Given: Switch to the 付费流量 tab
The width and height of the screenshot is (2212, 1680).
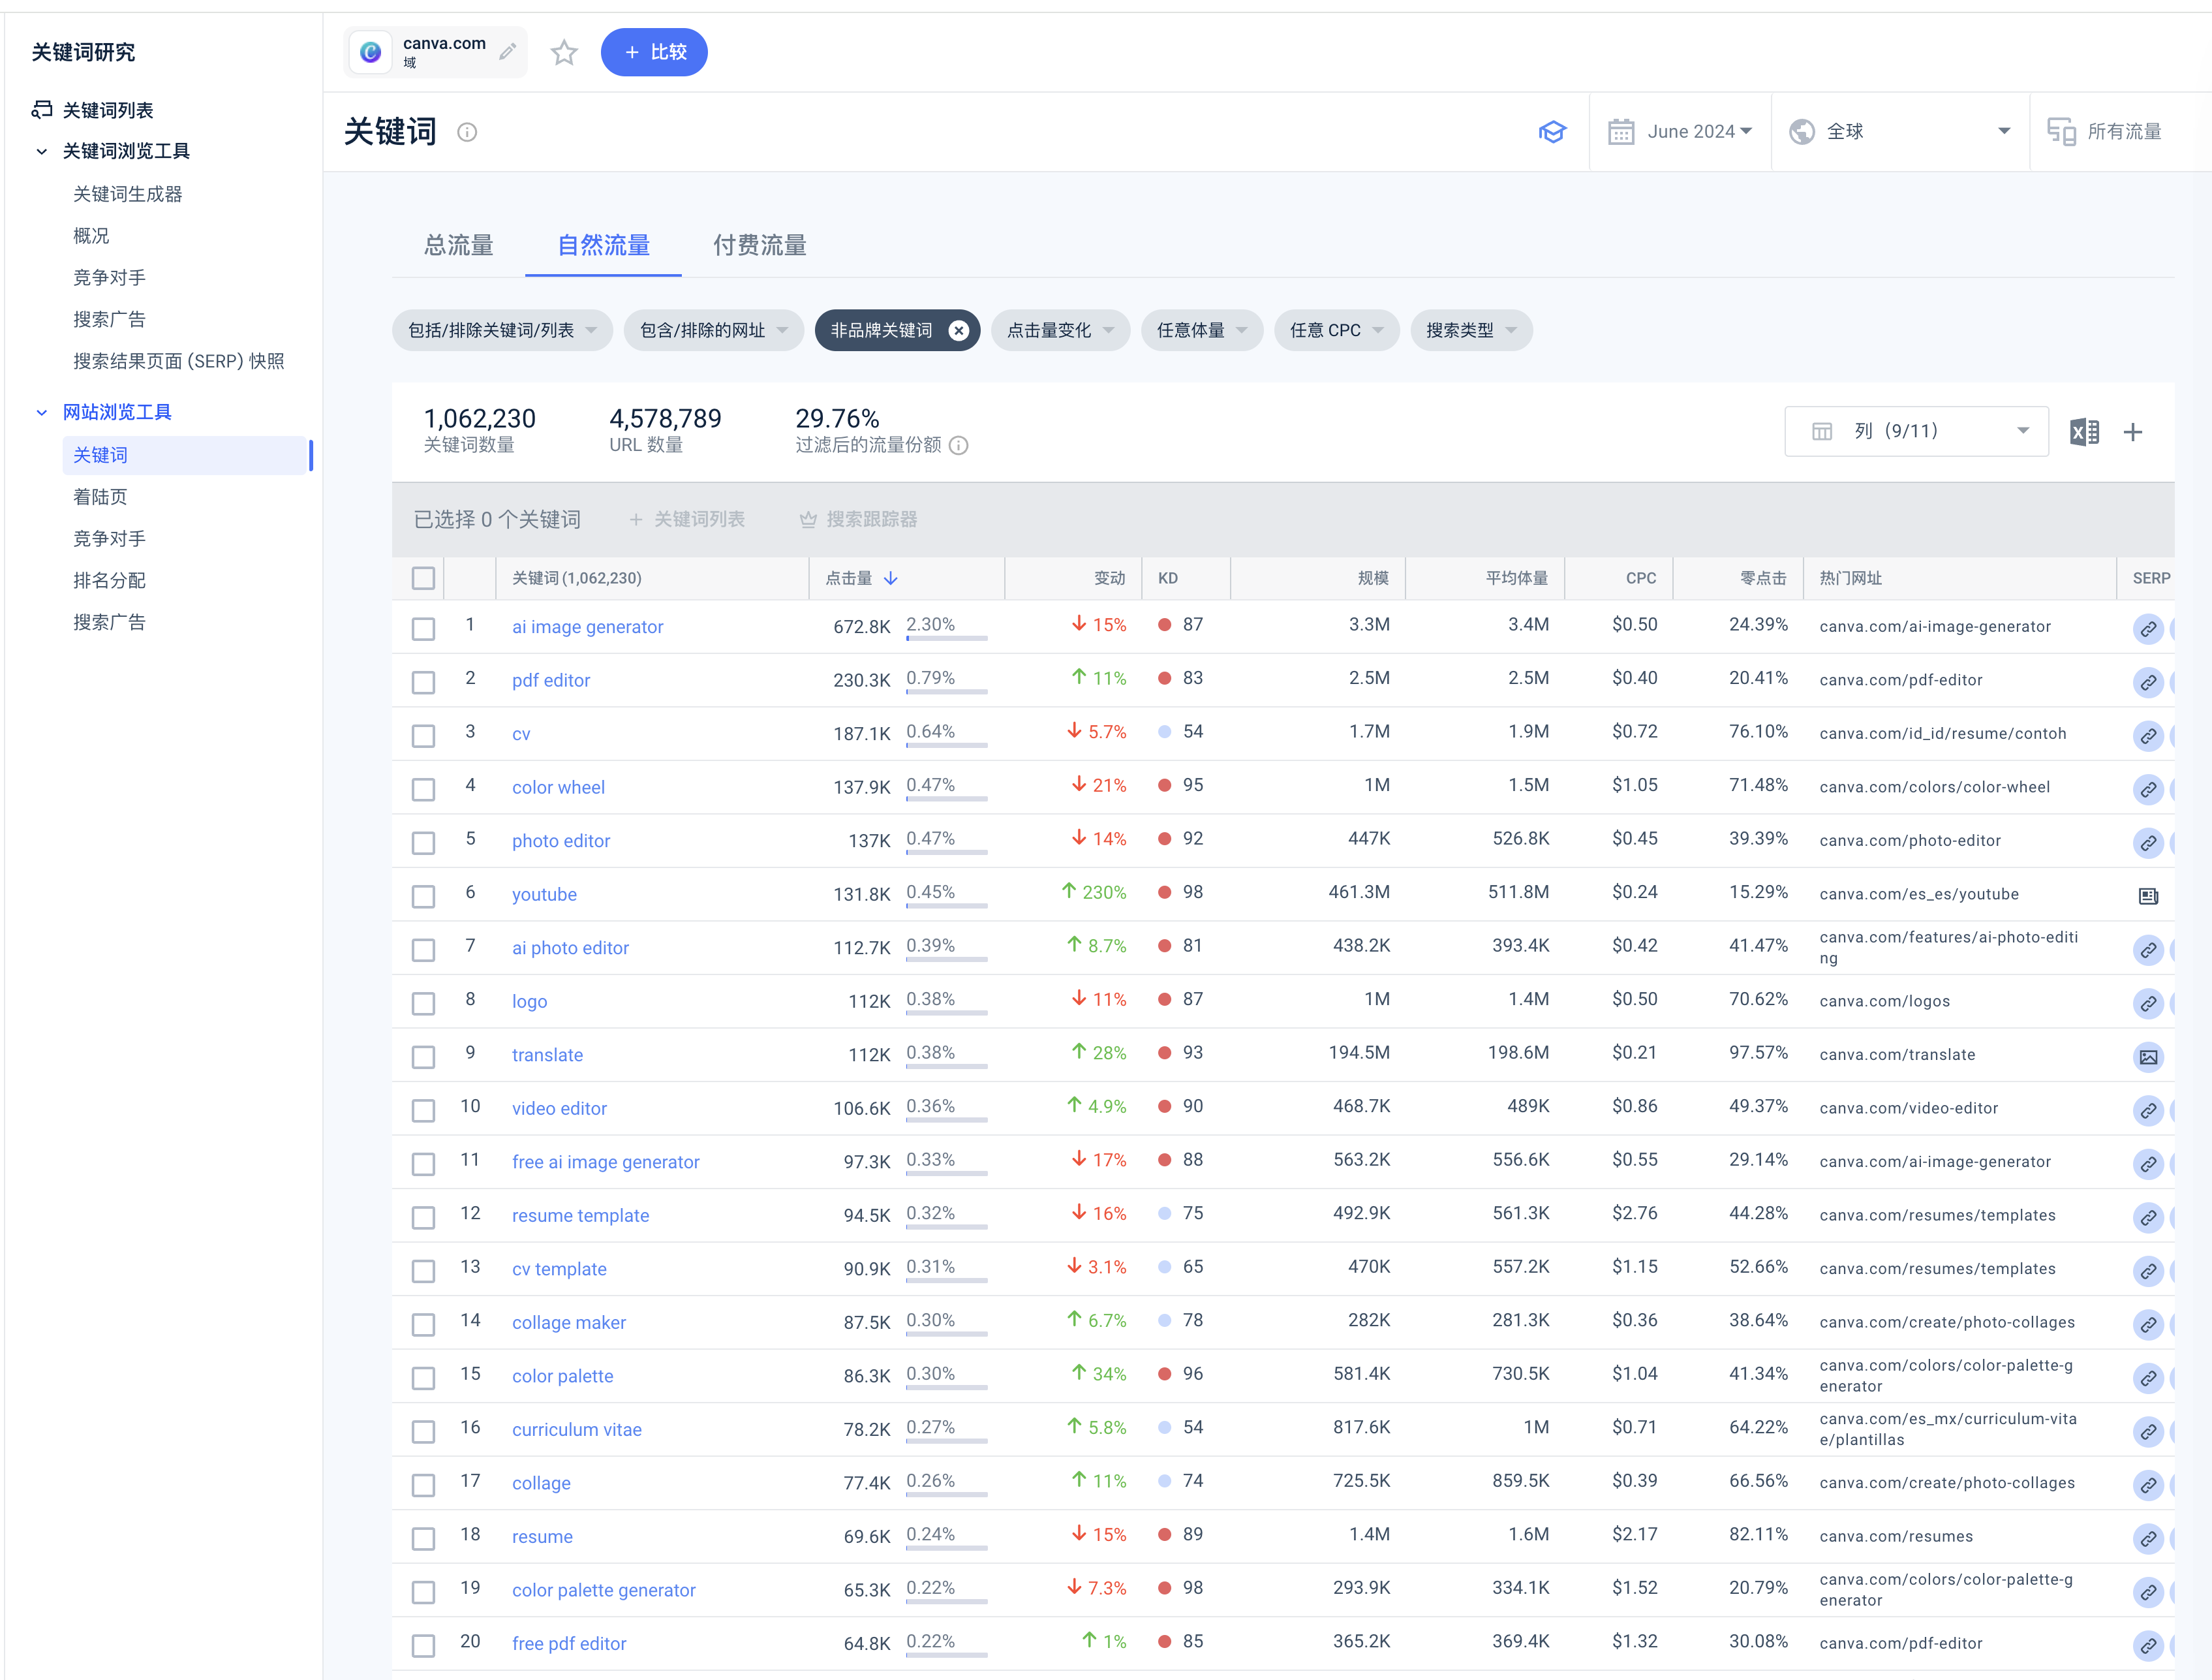Looking at the screenshot, I should 759,245.
